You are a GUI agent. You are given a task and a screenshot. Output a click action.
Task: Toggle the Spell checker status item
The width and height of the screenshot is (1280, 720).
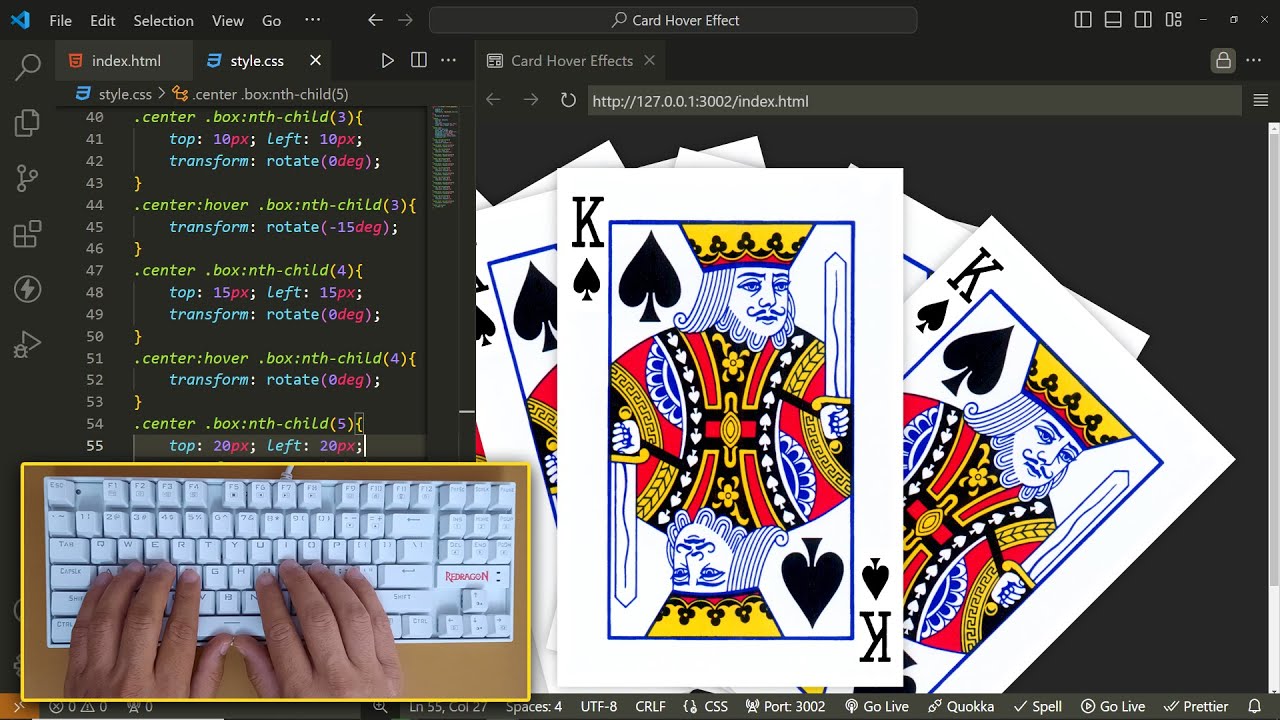pos(1037,707)
